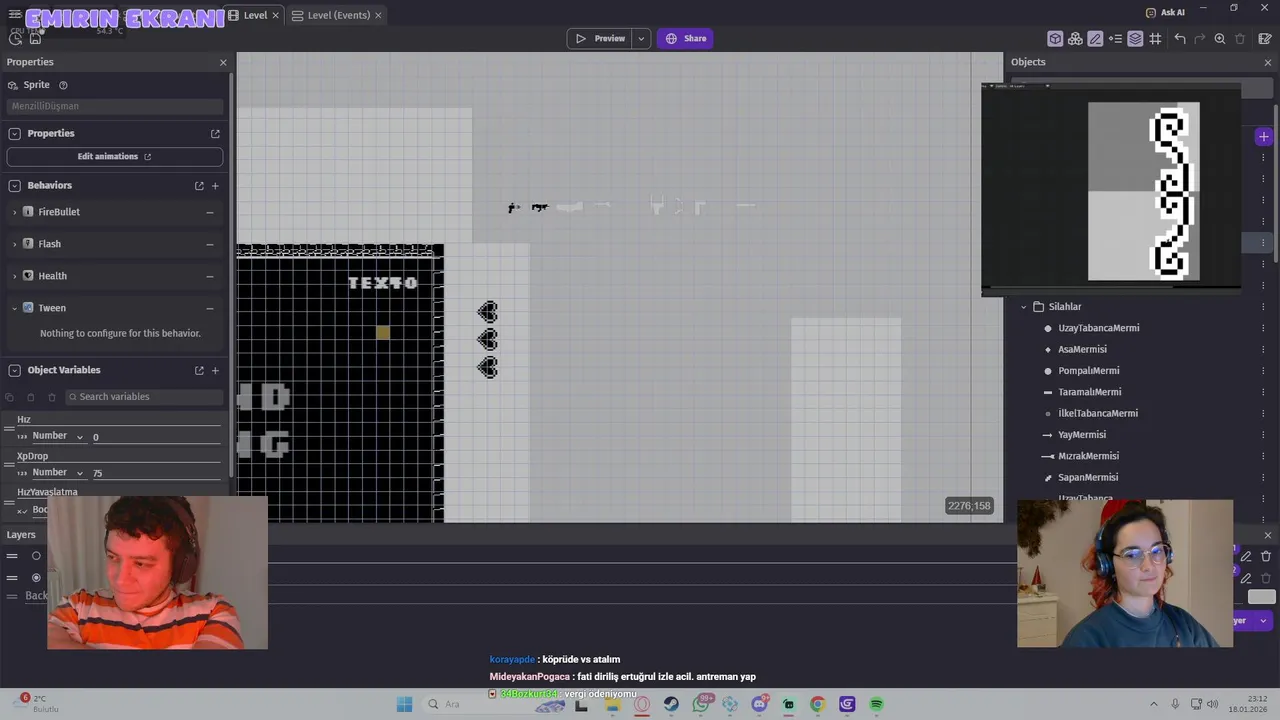Toggle the Properties panel pencil icon

click(1095, 38)
